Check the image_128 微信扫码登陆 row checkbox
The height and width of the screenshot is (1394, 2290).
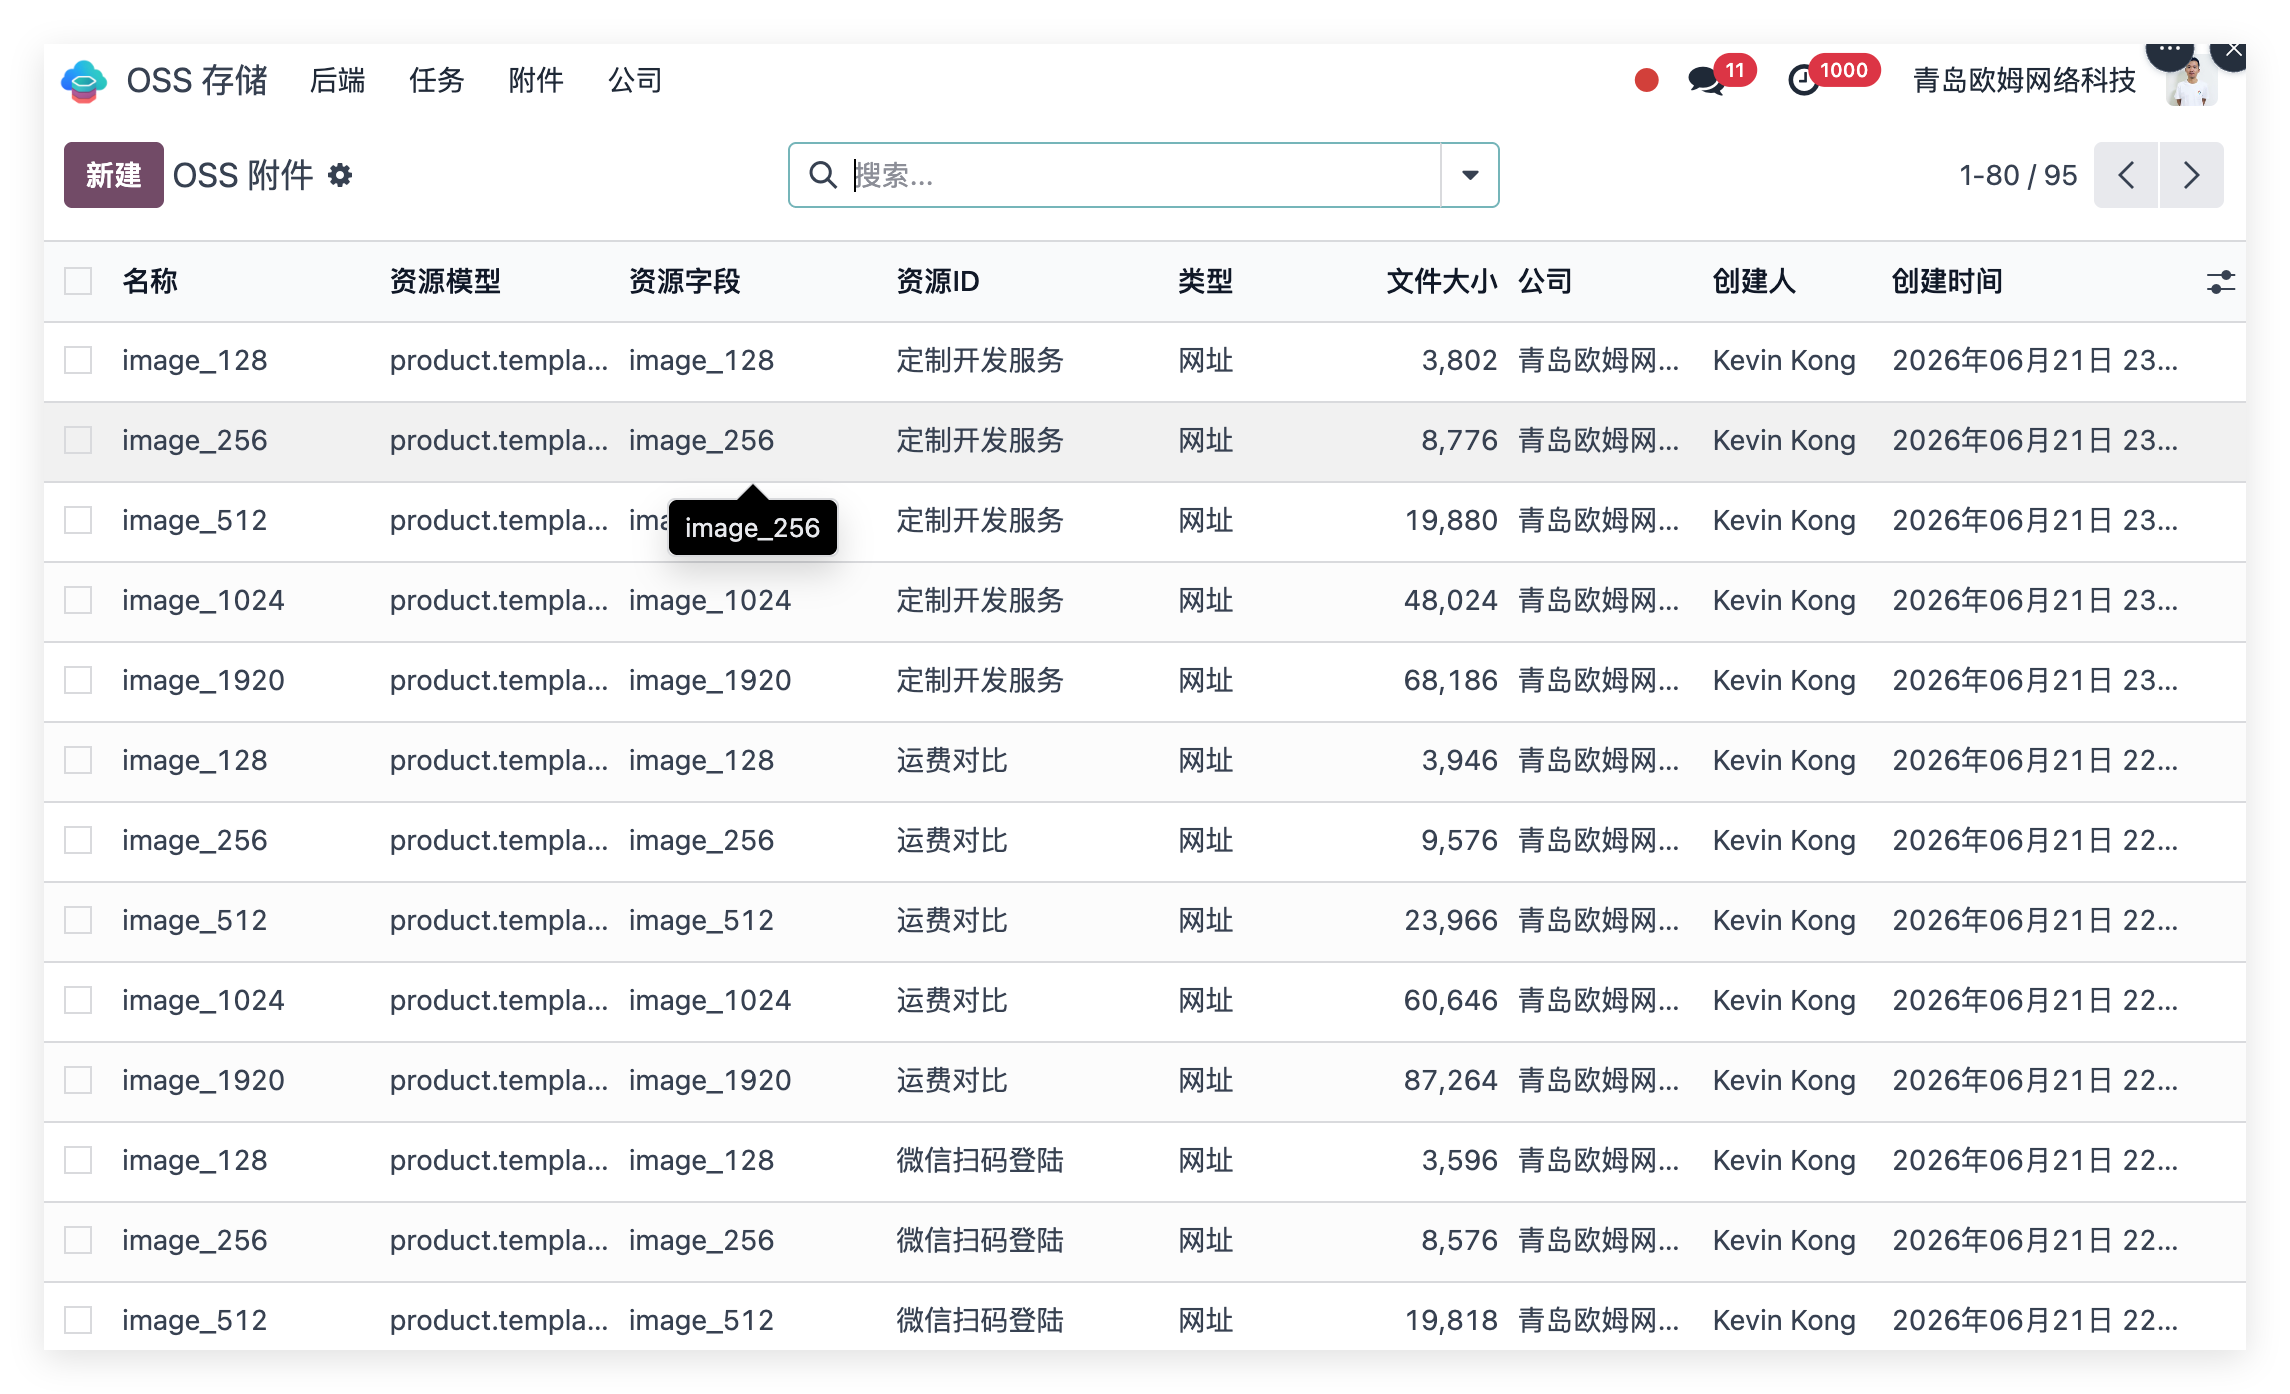[78, 1160]
